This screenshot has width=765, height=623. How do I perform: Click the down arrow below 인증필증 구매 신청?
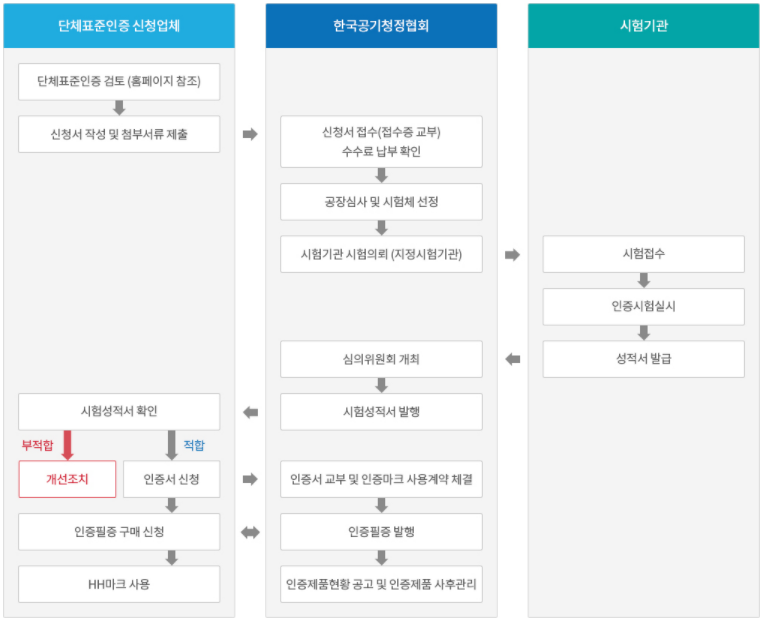point(171,558)
